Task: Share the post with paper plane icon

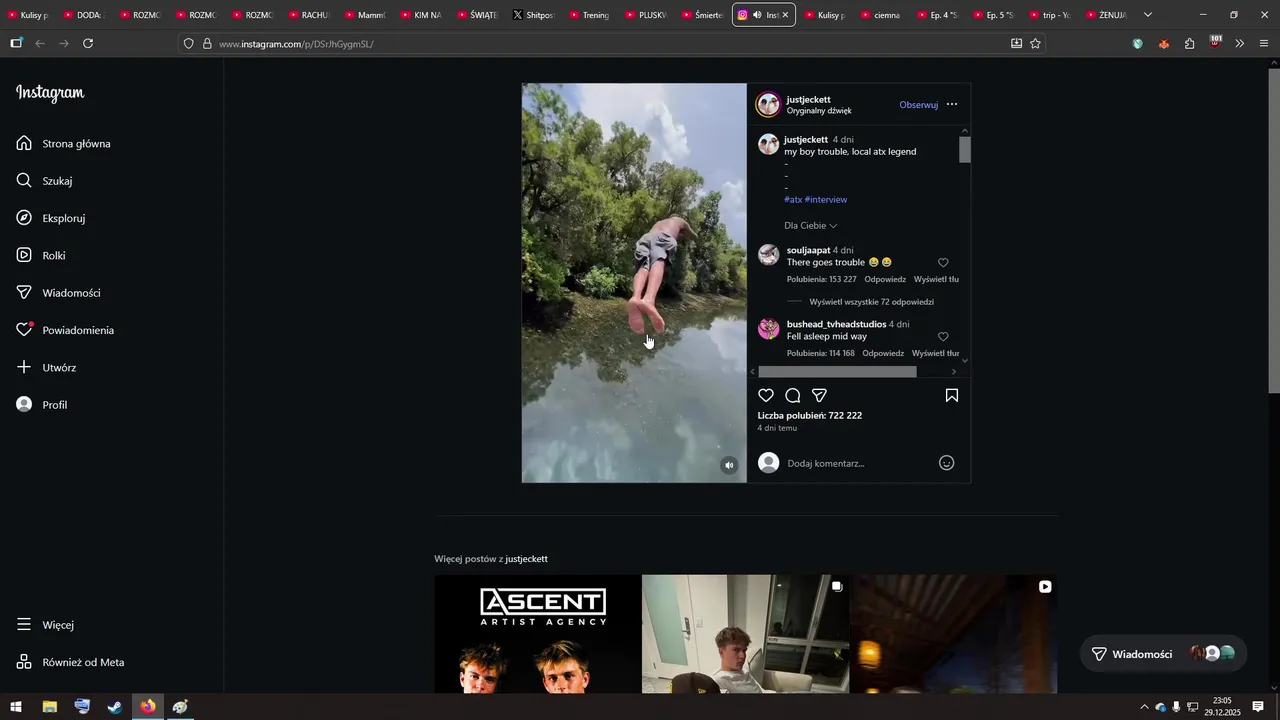Action: [819, 396]
